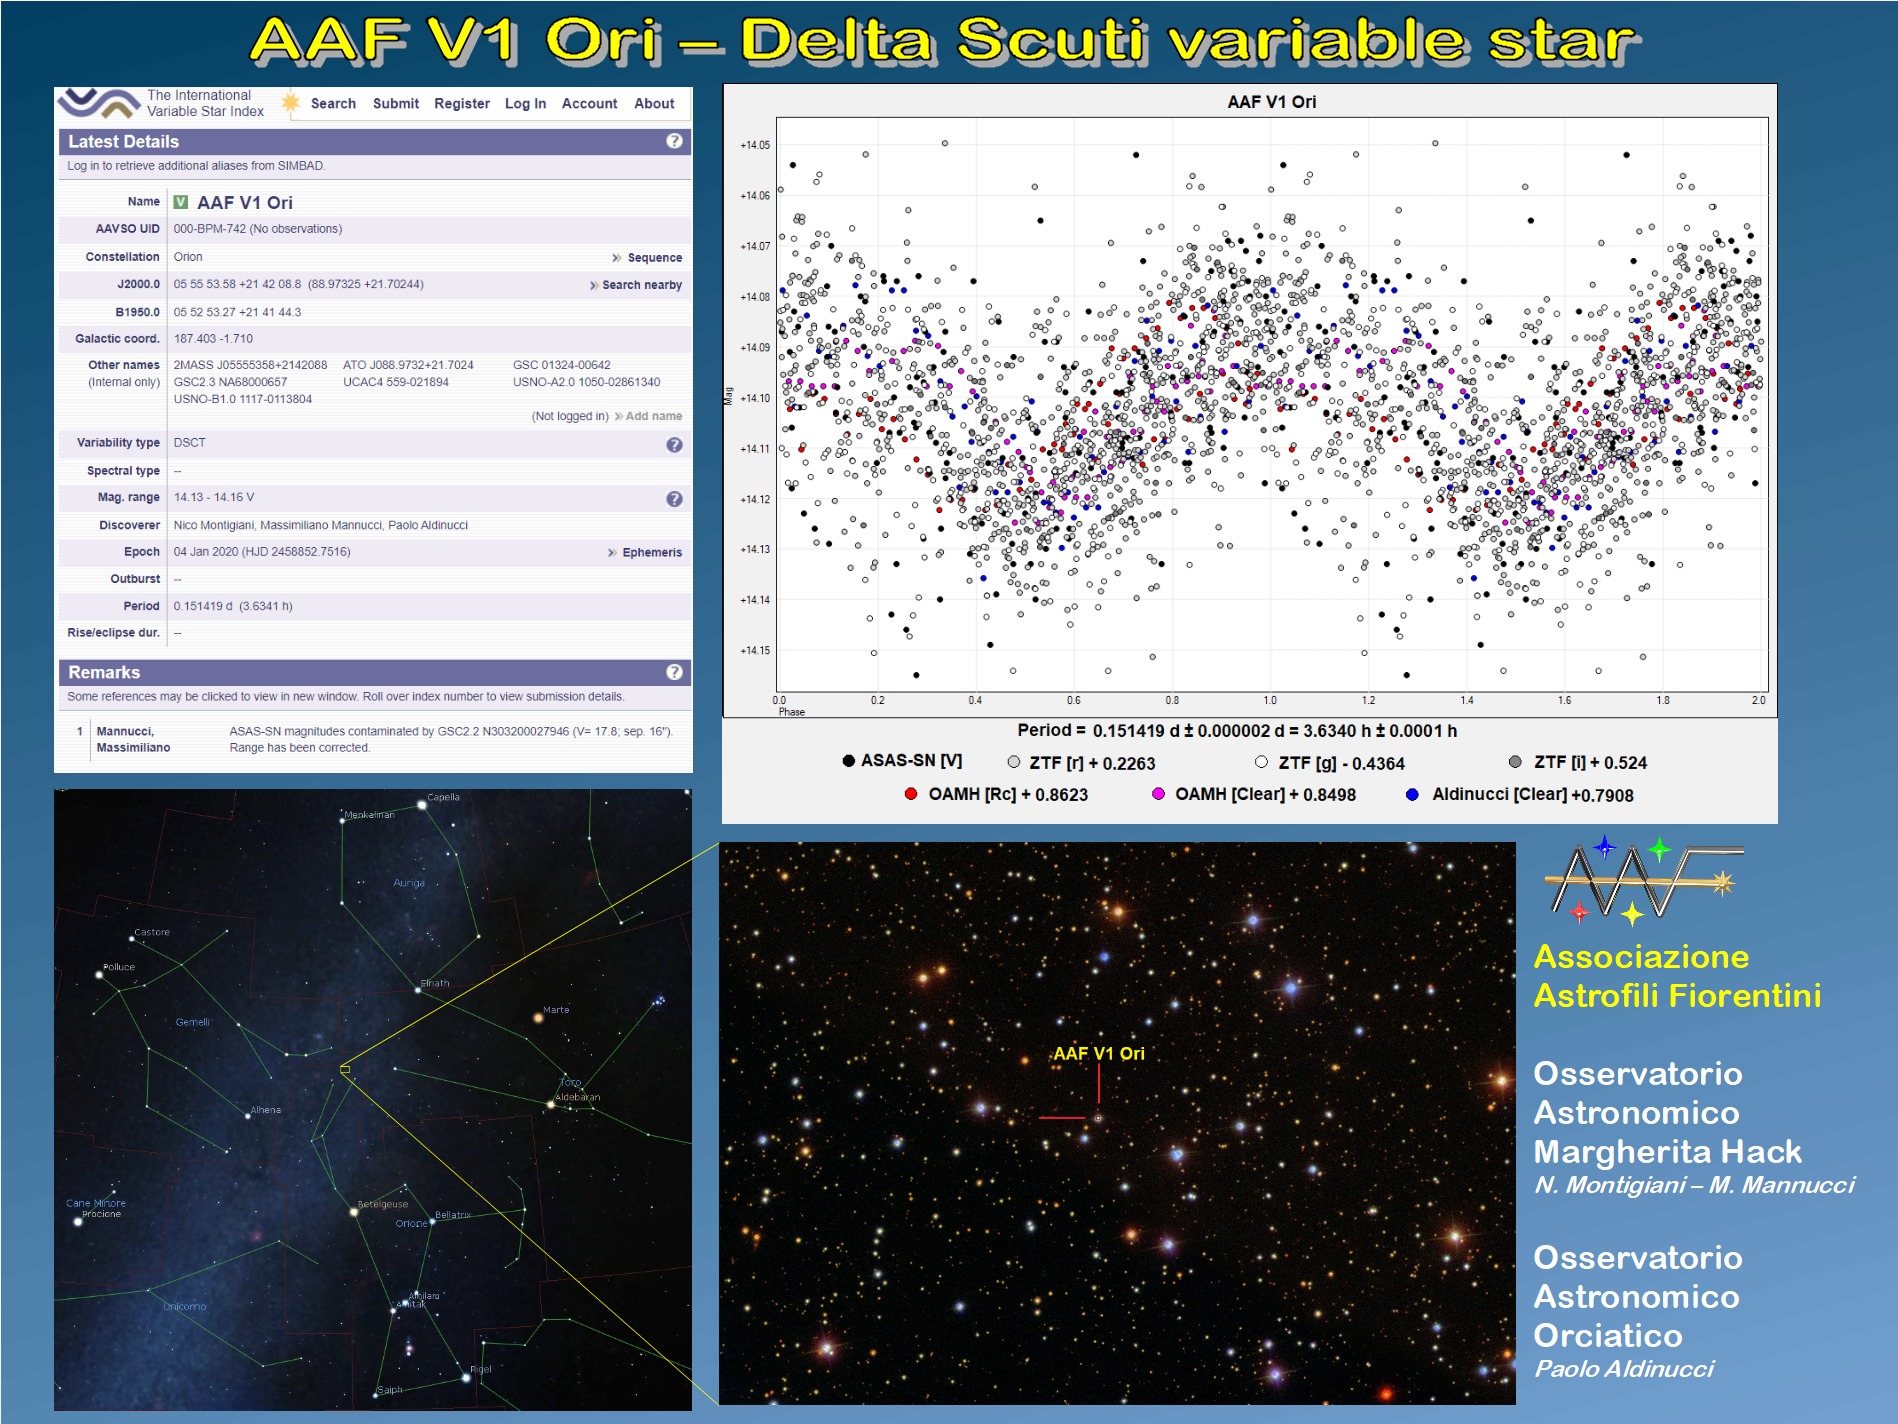Open the Submit menu item
Screen dimensions: 1898x1424
[x=396, y=103]
